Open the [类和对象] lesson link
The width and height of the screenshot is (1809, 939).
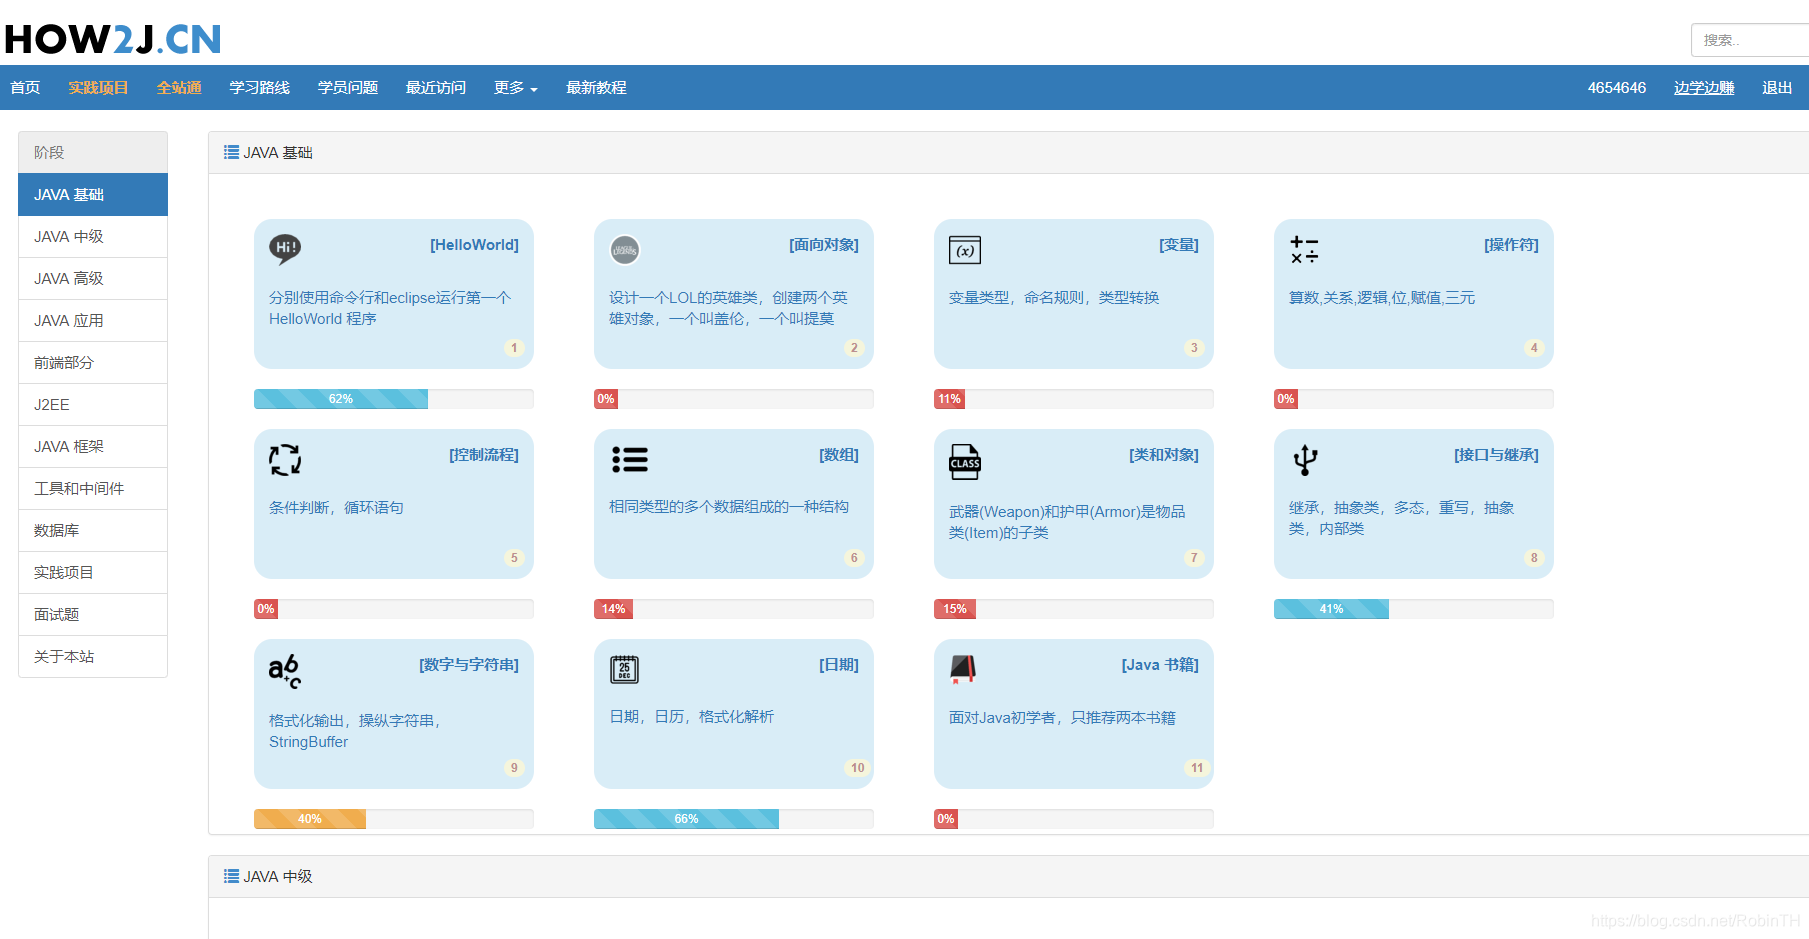1164,455
